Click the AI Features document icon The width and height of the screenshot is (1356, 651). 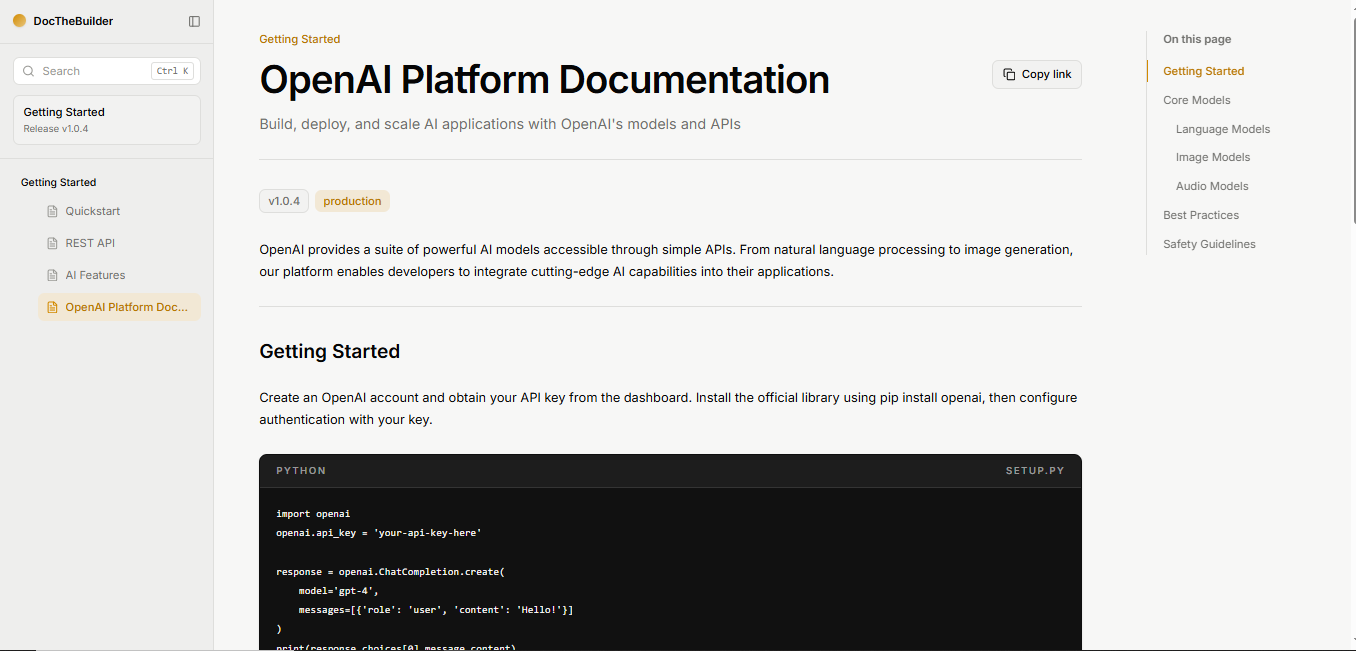(53, 275)
